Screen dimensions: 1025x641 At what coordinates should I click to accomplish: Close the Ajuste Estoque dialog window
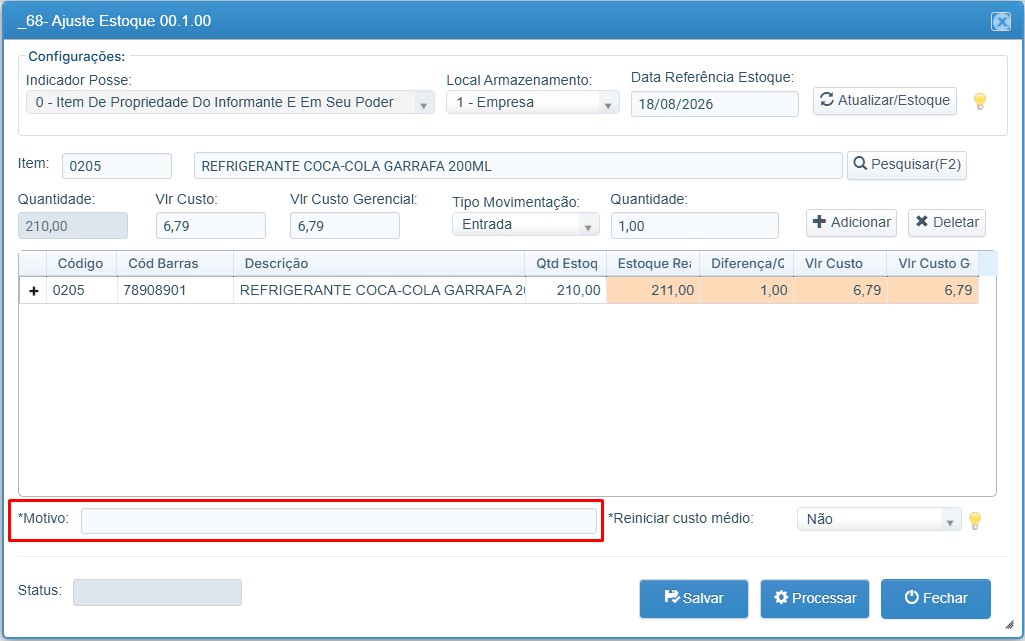(x=1001, y=22)
